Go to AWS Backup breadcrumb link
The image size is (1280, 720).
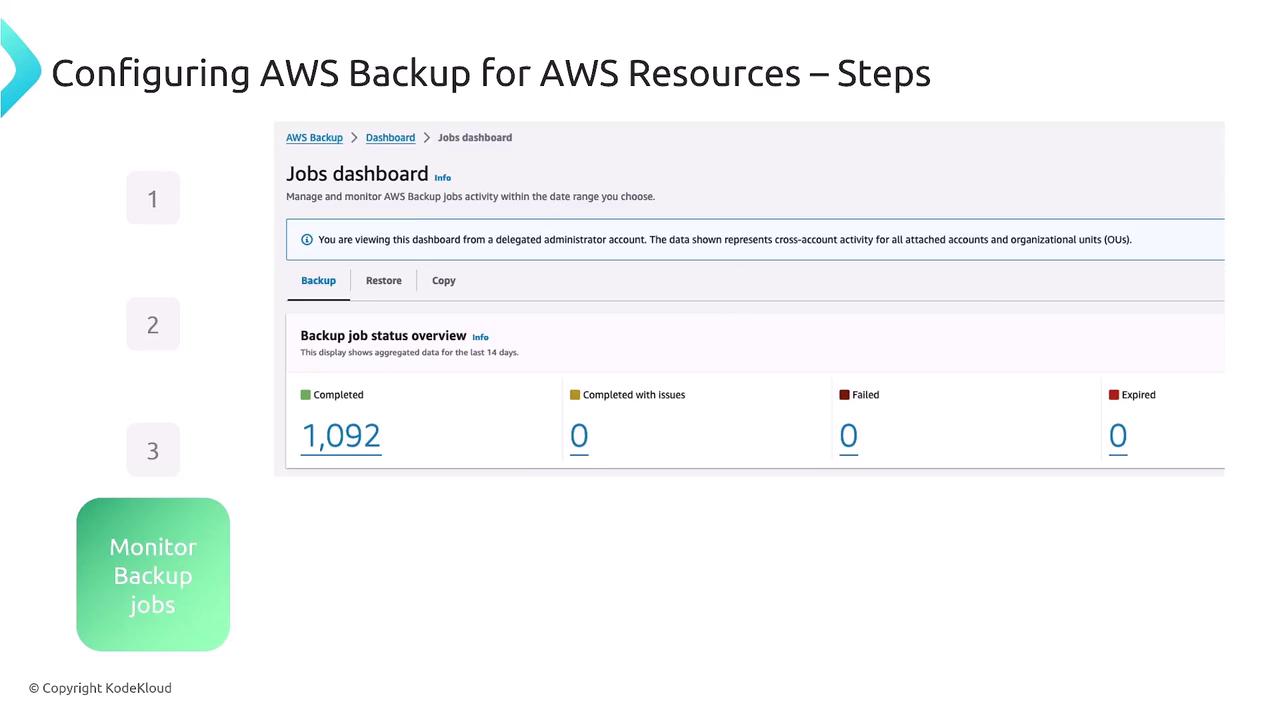(314, 138)
